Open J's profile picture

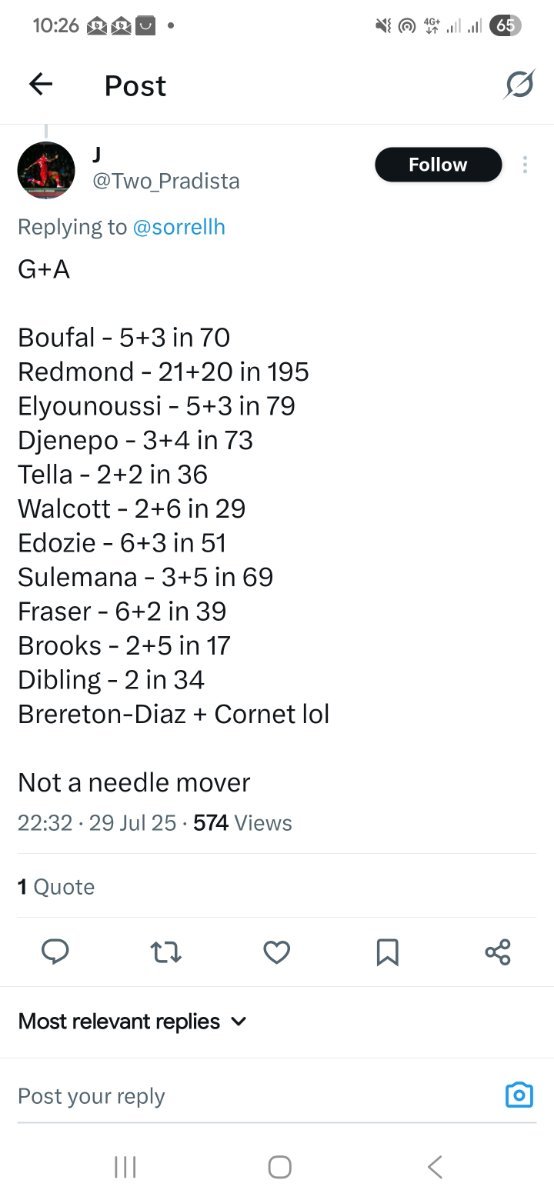click(x=46, y=171)
